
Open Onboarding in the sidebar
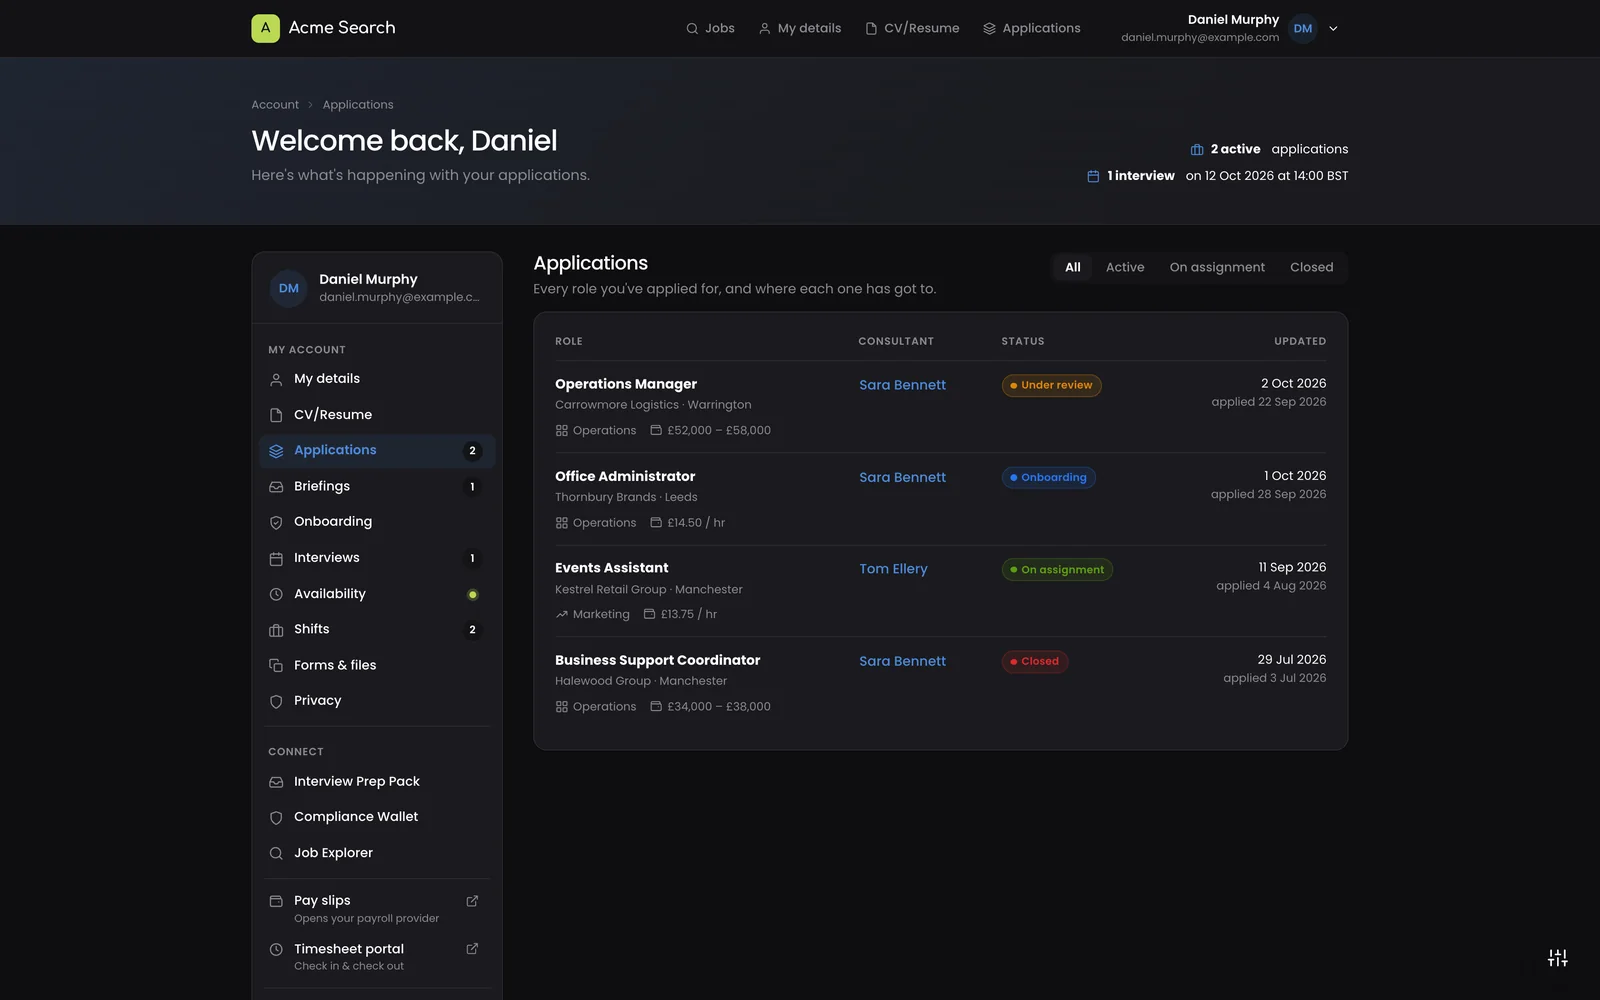click(x=377, y=522)
